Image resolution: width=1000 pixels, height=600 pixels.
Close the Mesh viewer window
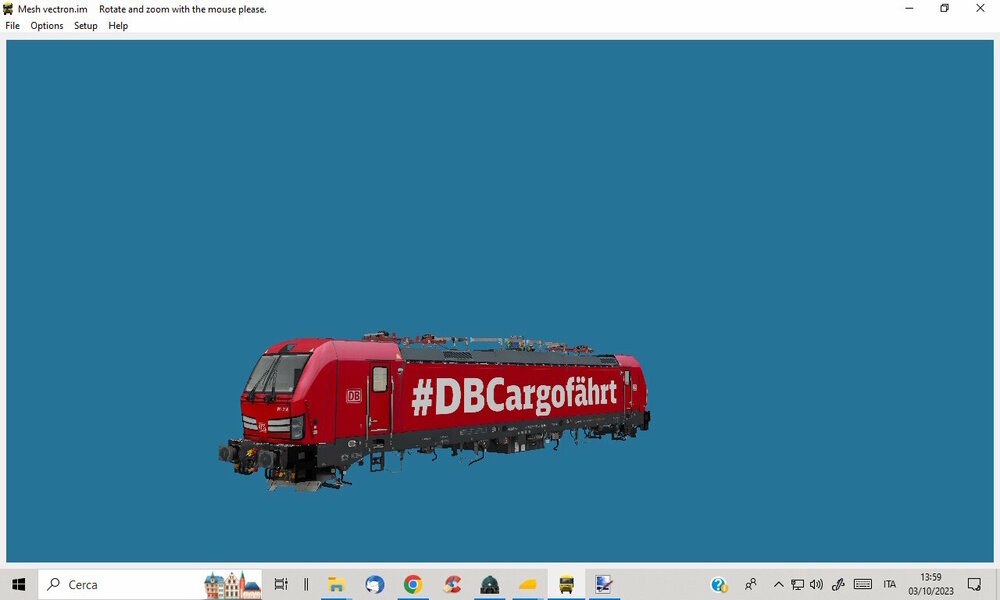tap(980, 8)
